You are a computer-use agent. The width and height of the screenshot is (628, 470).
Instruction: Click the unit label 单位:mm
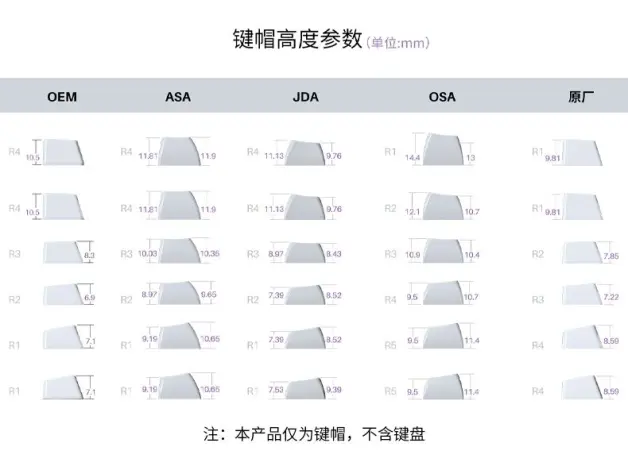click(x=398, y=42)
